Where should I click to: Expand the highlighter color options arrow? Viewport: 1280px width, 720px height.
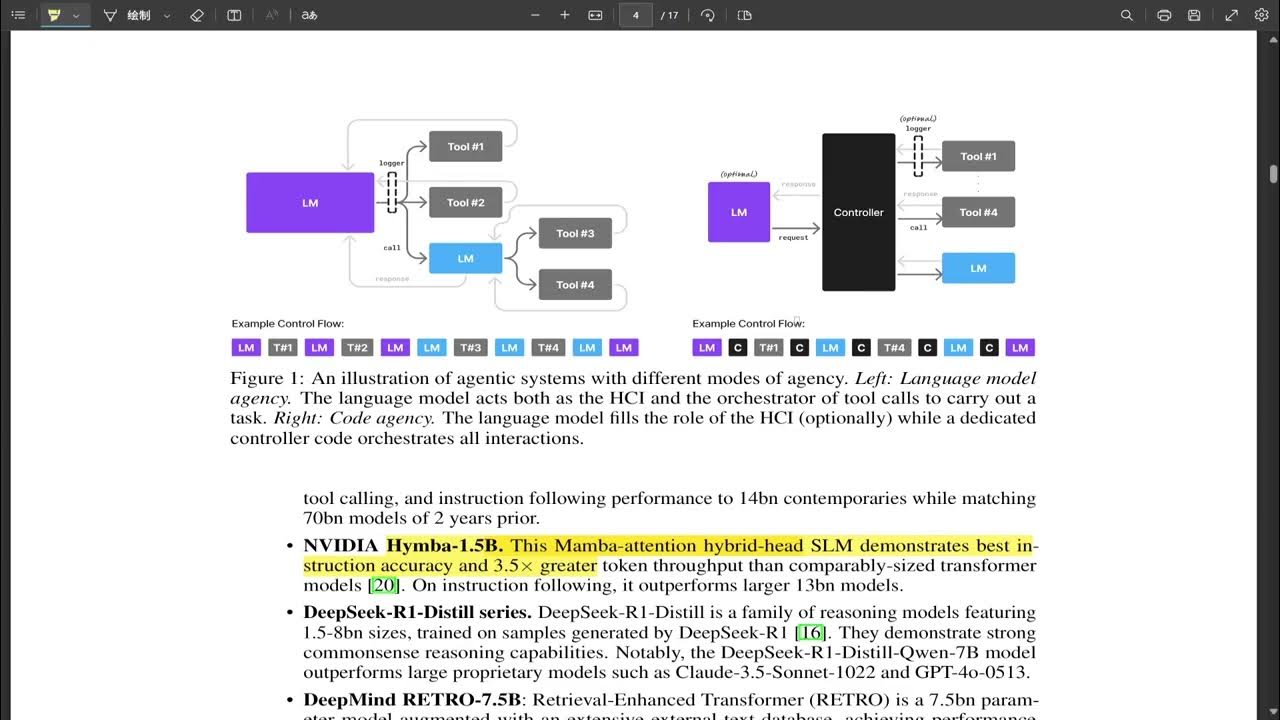click(76, 16)
